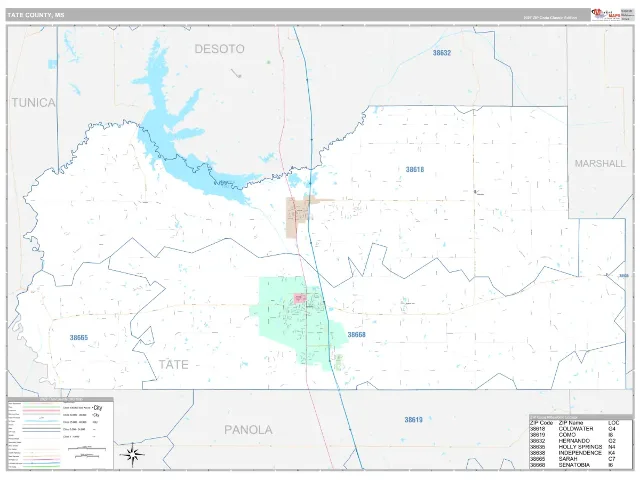
Task: Click INDEPENDENCE in the ZIP index table
Action: [x=580, y=453]
